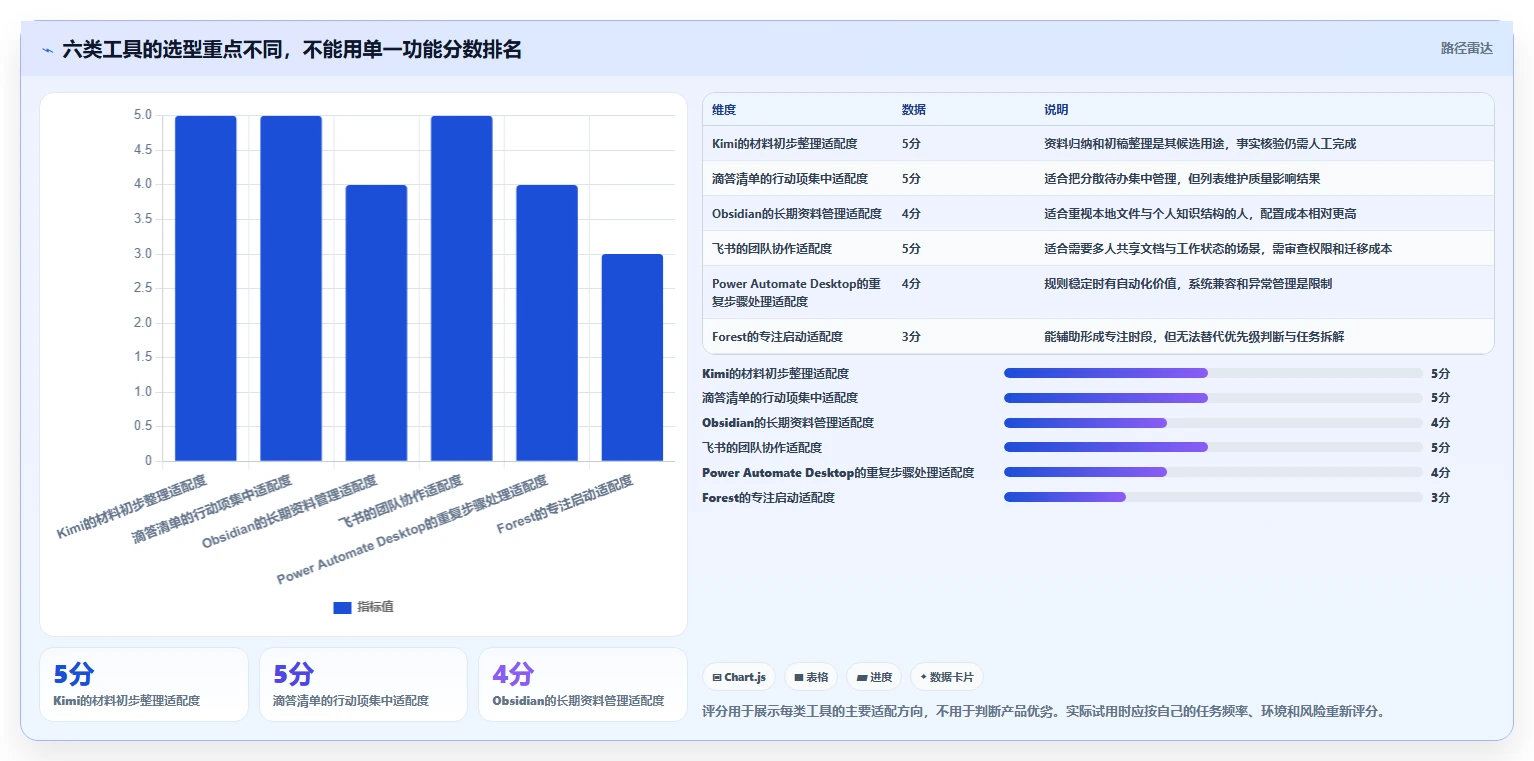Open the Kimi 5分 data card
The image size is (1534, 761).
click(x=144, y=684)
